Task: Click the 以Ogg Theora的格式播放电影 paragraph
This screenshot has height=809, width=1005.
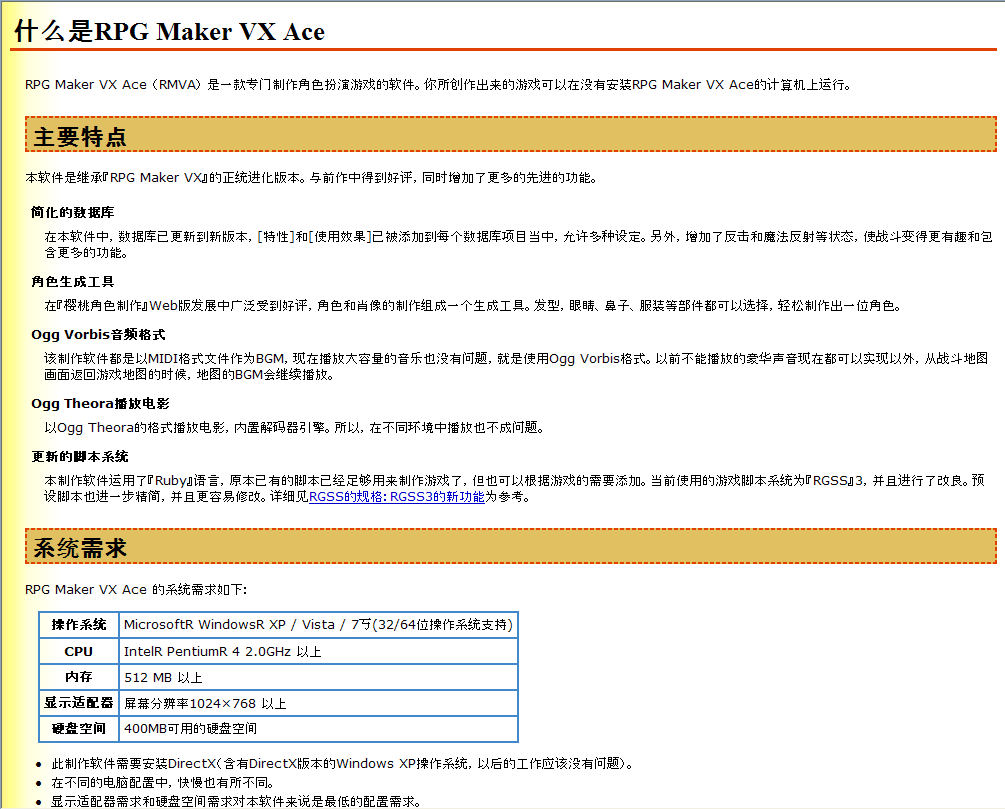Action: click(294, 428)
